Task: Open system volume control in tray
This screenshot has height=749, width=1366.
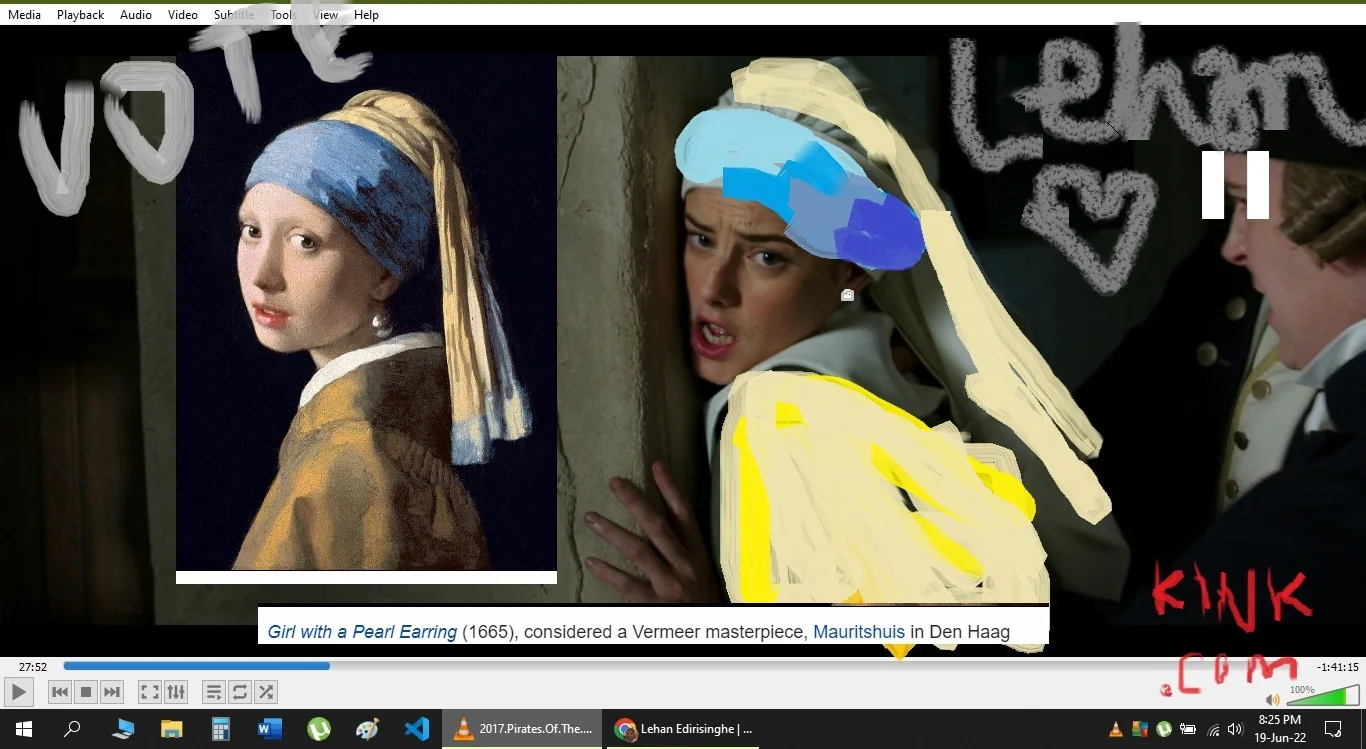Action: [1236, 729]
